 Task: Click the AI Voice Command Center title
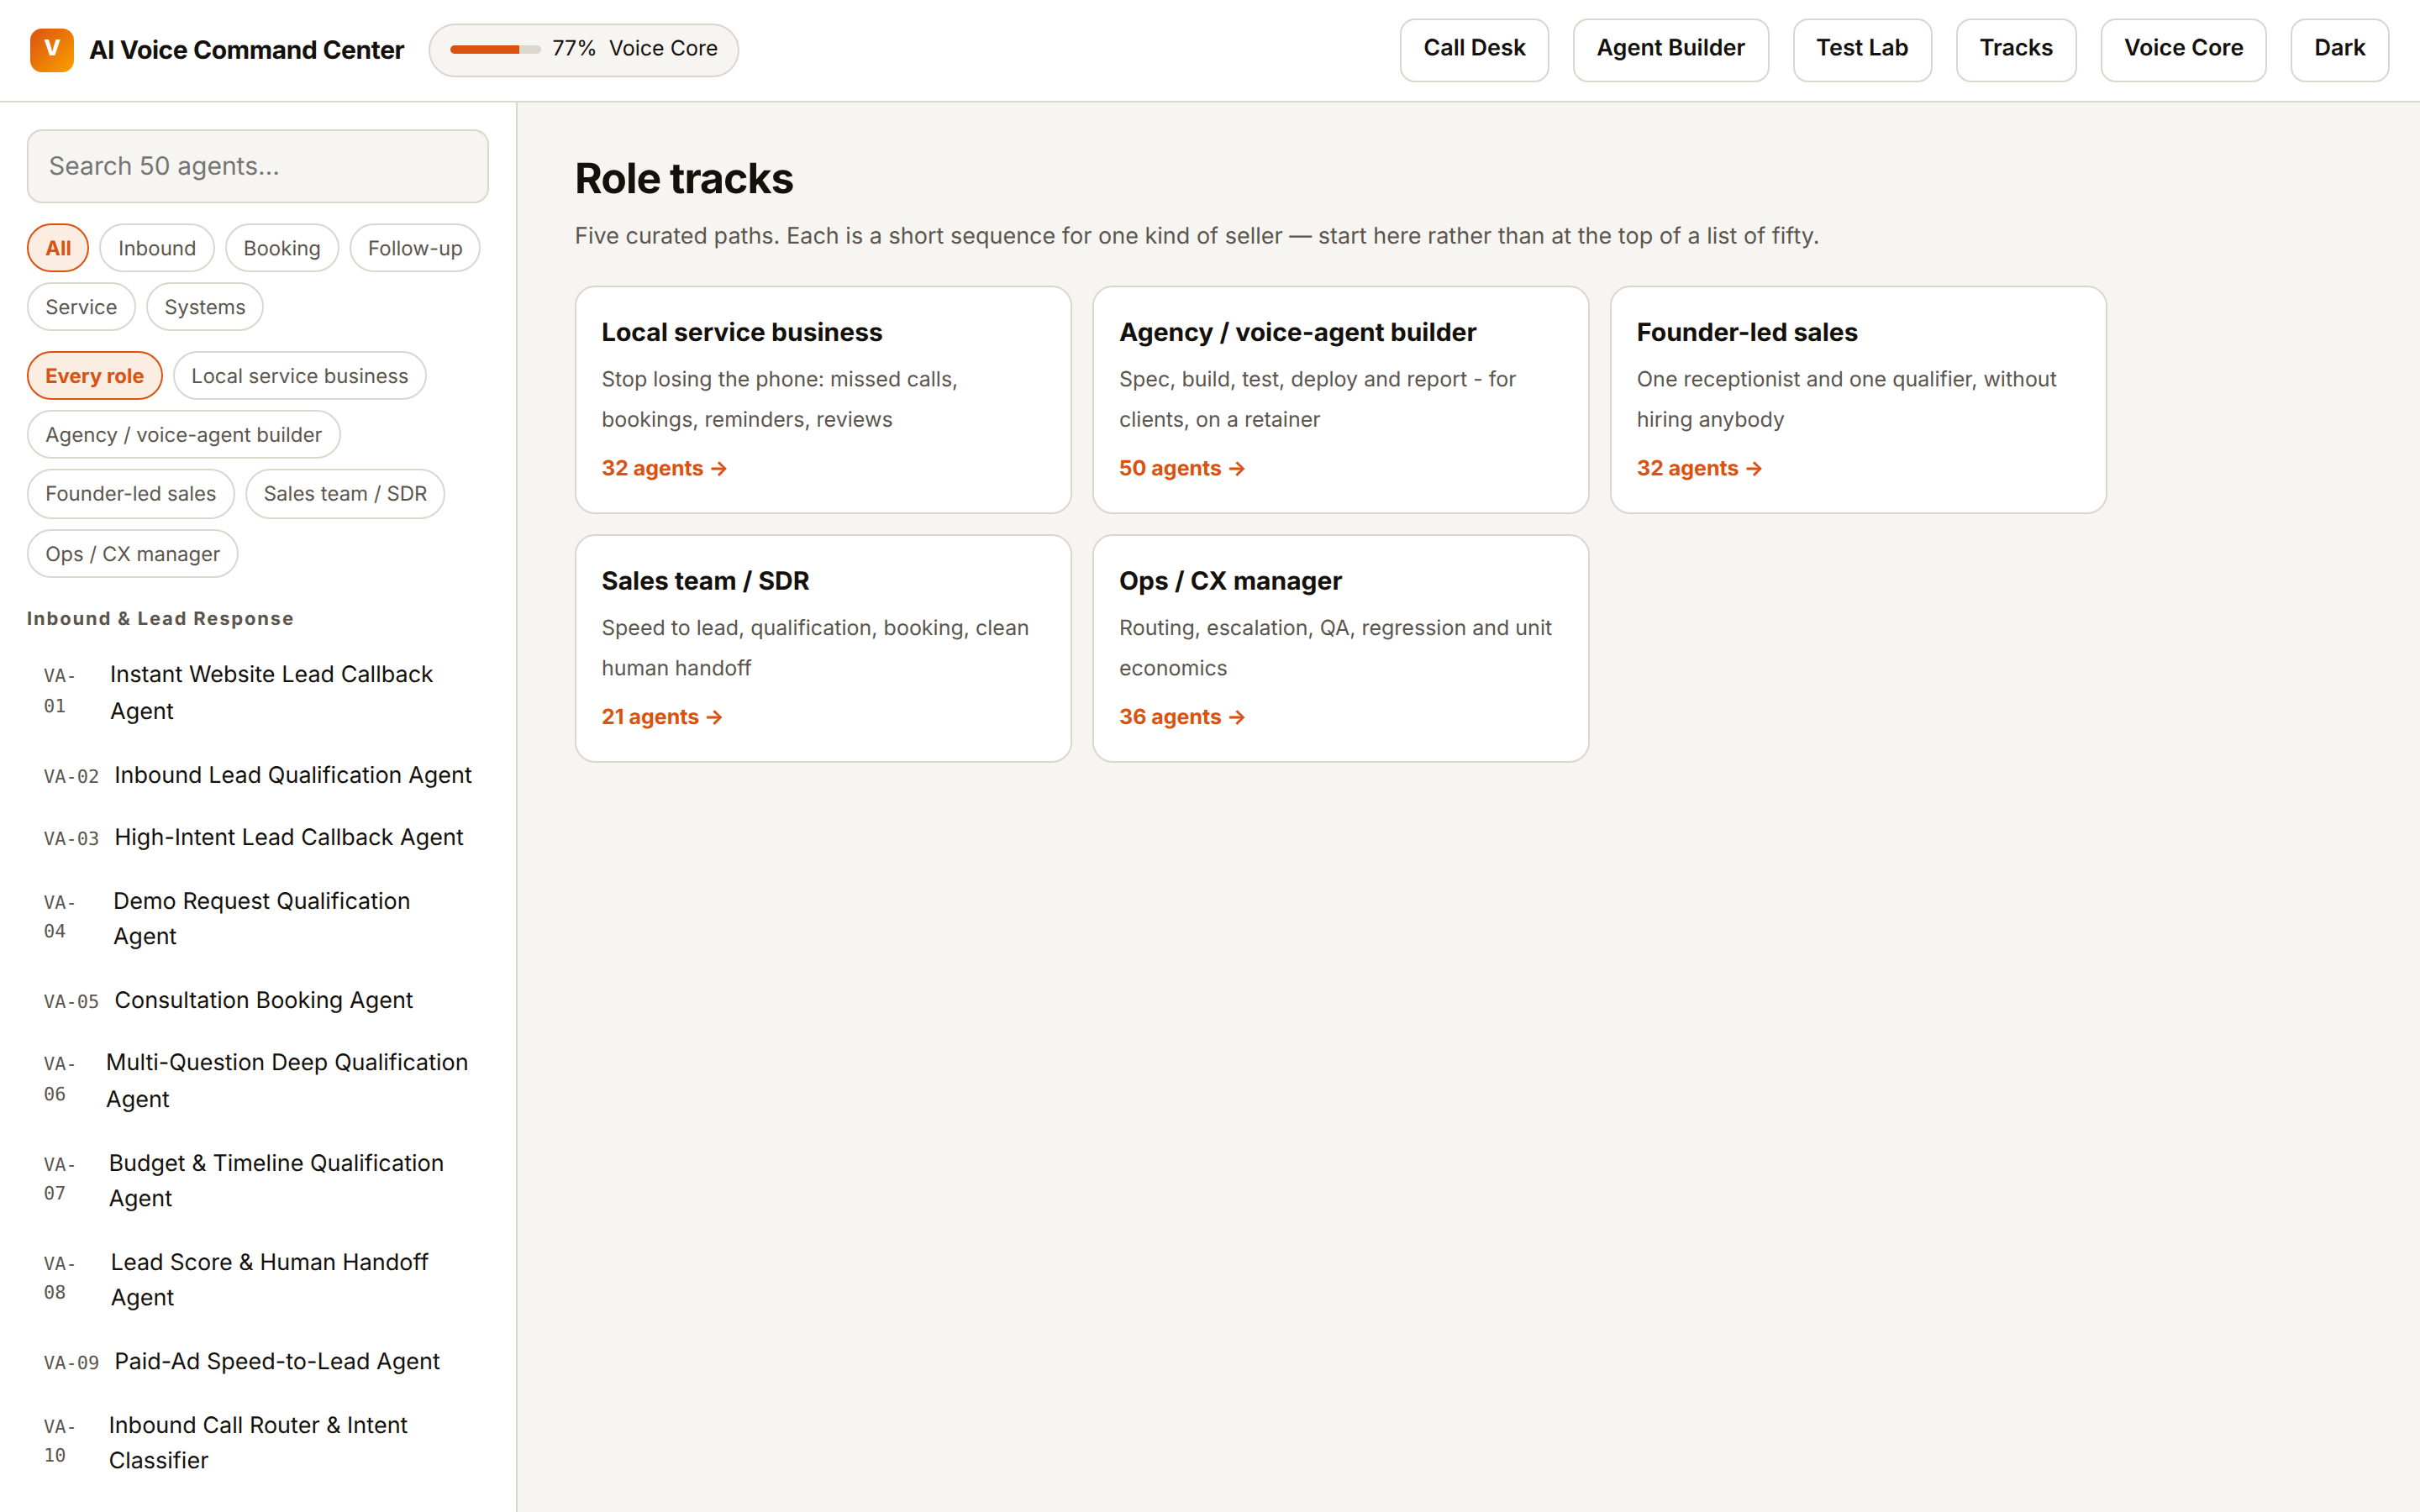pyautogui.click(x=247, y=50)
